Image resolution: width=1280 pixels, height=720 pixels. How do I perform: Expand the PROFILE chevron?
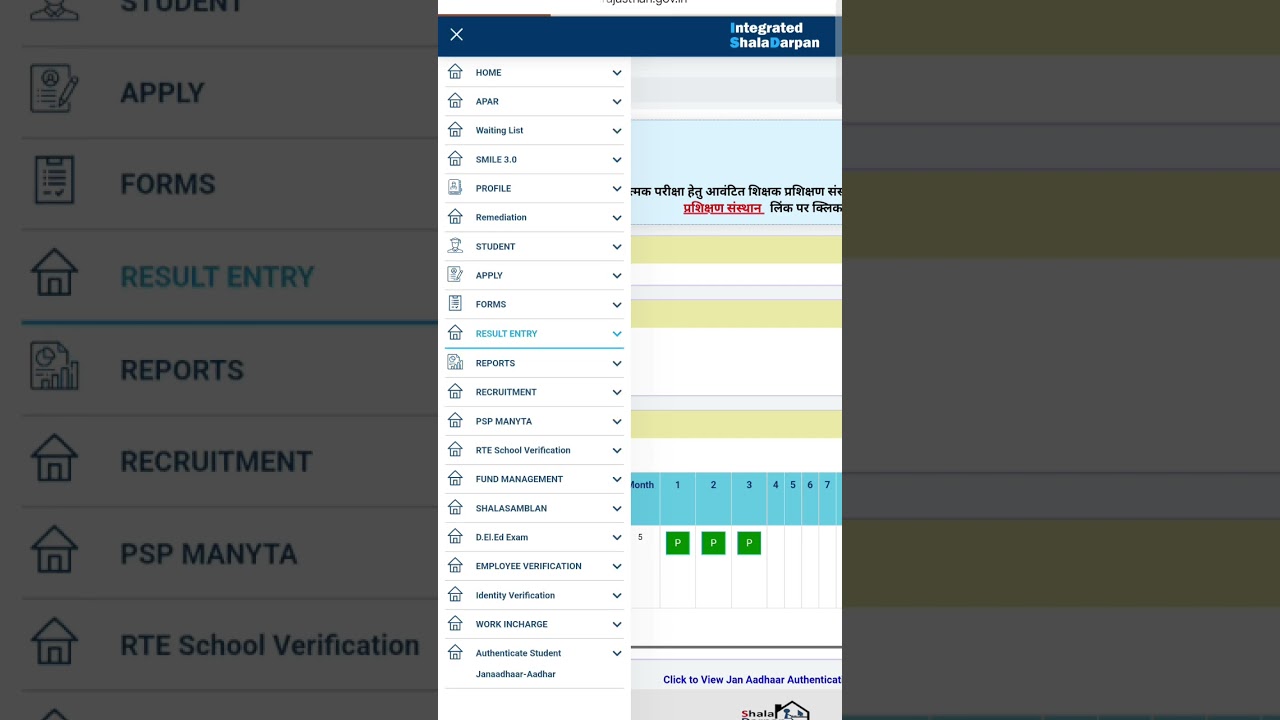click(617, 189)
